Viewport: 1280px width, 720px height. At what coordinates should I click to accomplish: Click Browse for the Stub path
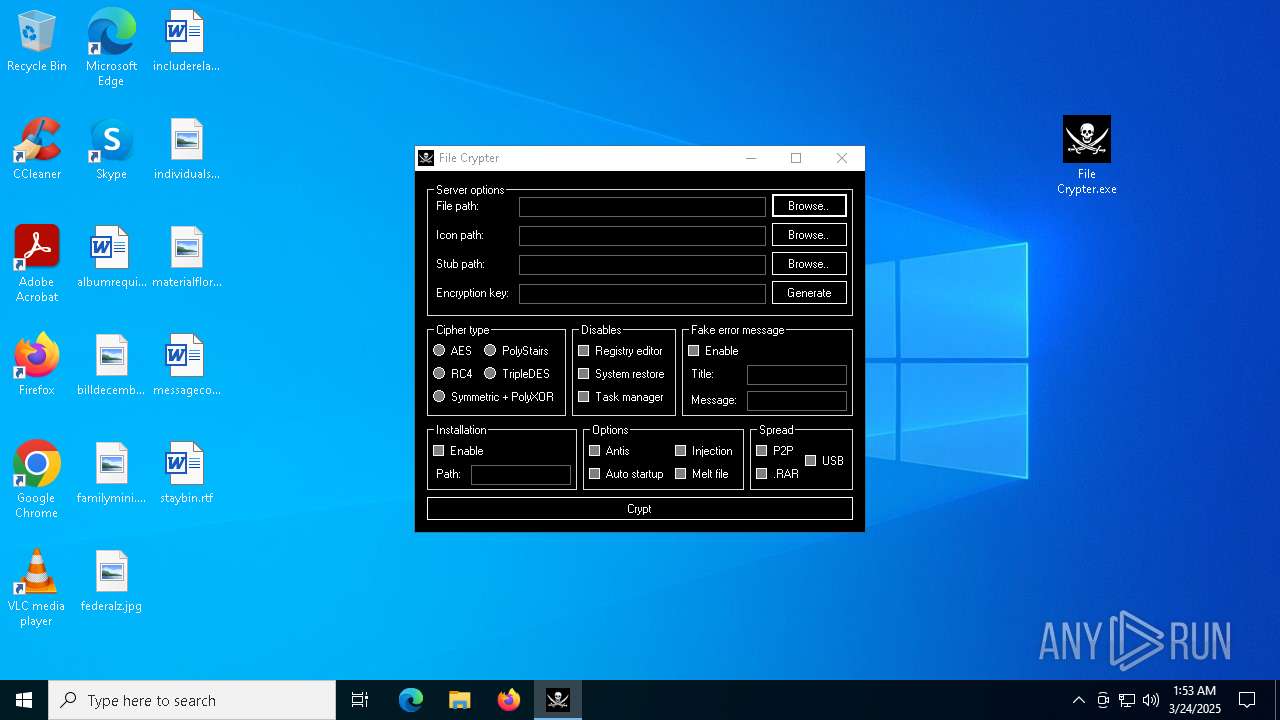(x=809, y=264)
